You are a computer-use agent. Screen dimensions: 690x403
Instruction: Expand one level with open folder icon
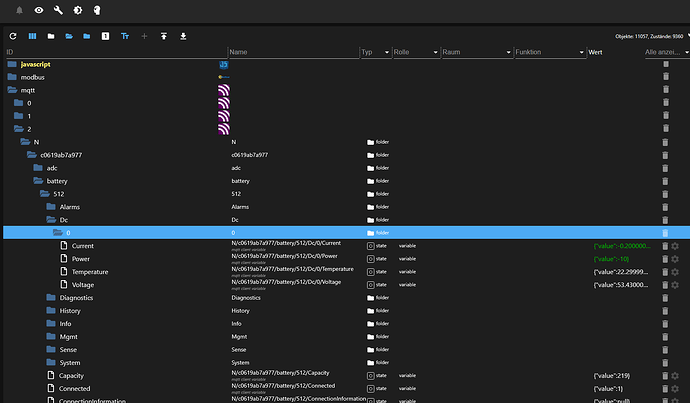coord(69,36)
